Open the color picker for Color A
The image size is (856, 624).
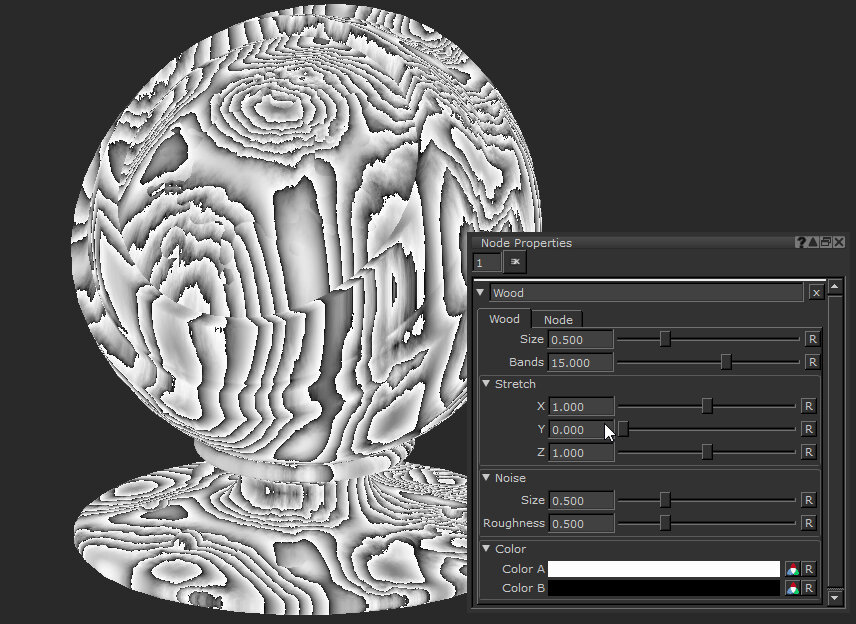(x=792, y=569)
